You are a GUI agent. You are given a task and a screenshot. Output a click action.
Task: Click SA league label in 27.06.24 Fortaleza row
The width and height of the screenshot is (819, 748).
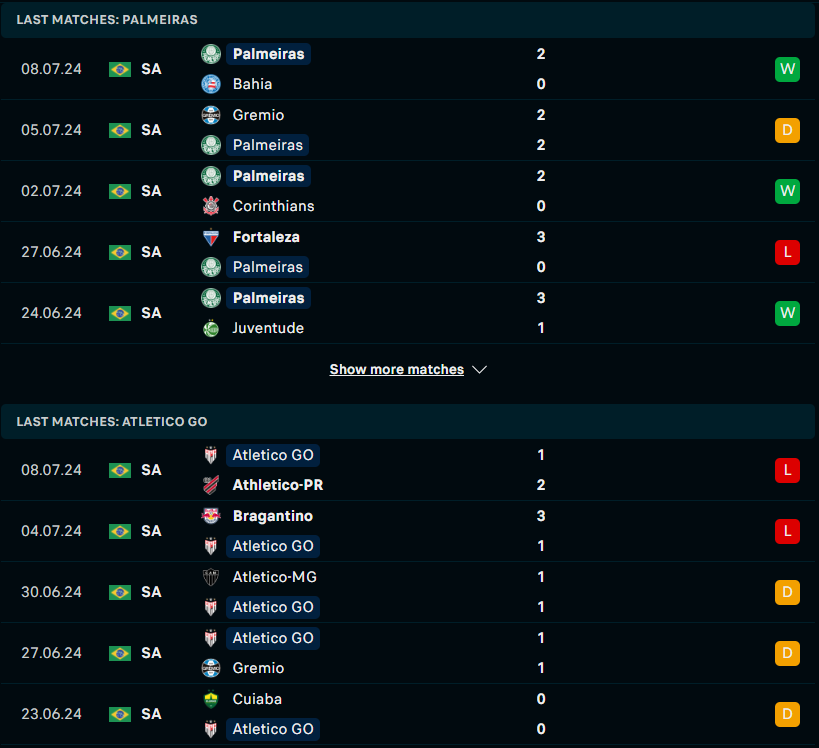[x=151, y=252]
